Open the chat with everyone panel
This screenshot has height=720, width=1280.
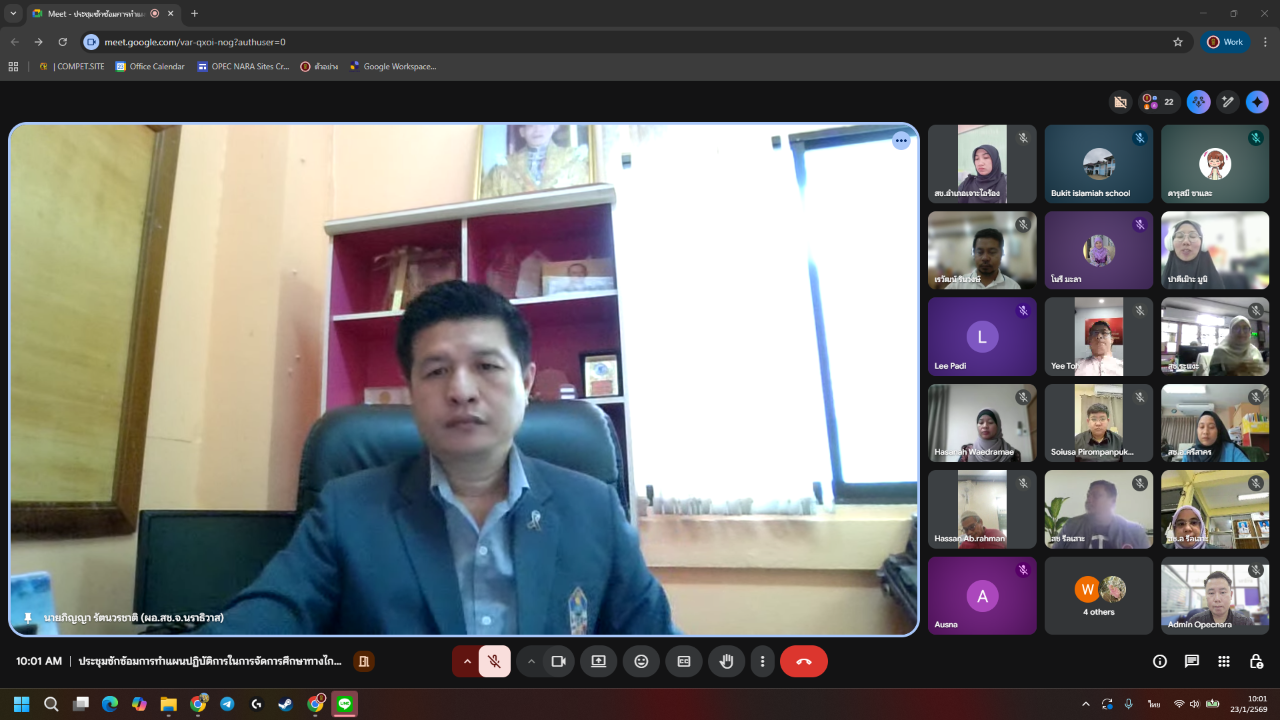(x=1192, y=661)
